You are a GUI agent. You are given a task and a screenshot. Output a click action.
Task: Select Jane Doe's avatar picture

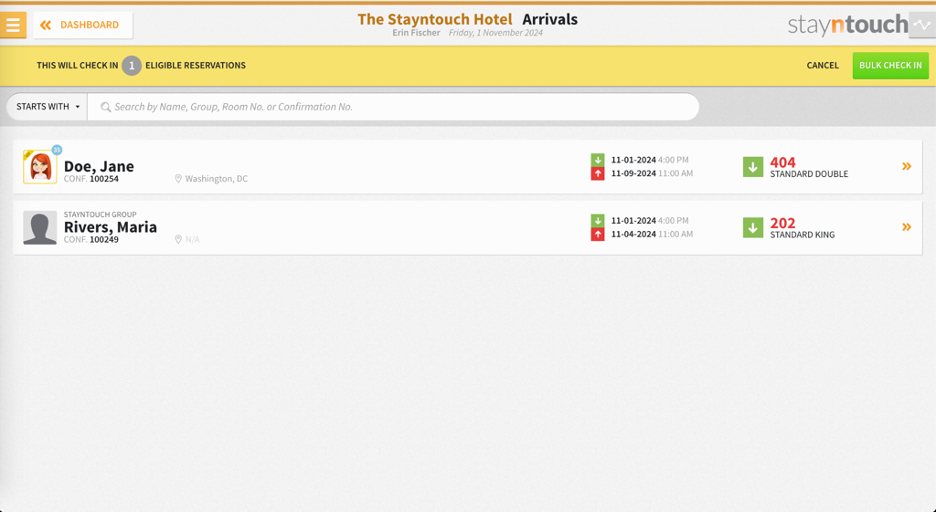(40, 166)
